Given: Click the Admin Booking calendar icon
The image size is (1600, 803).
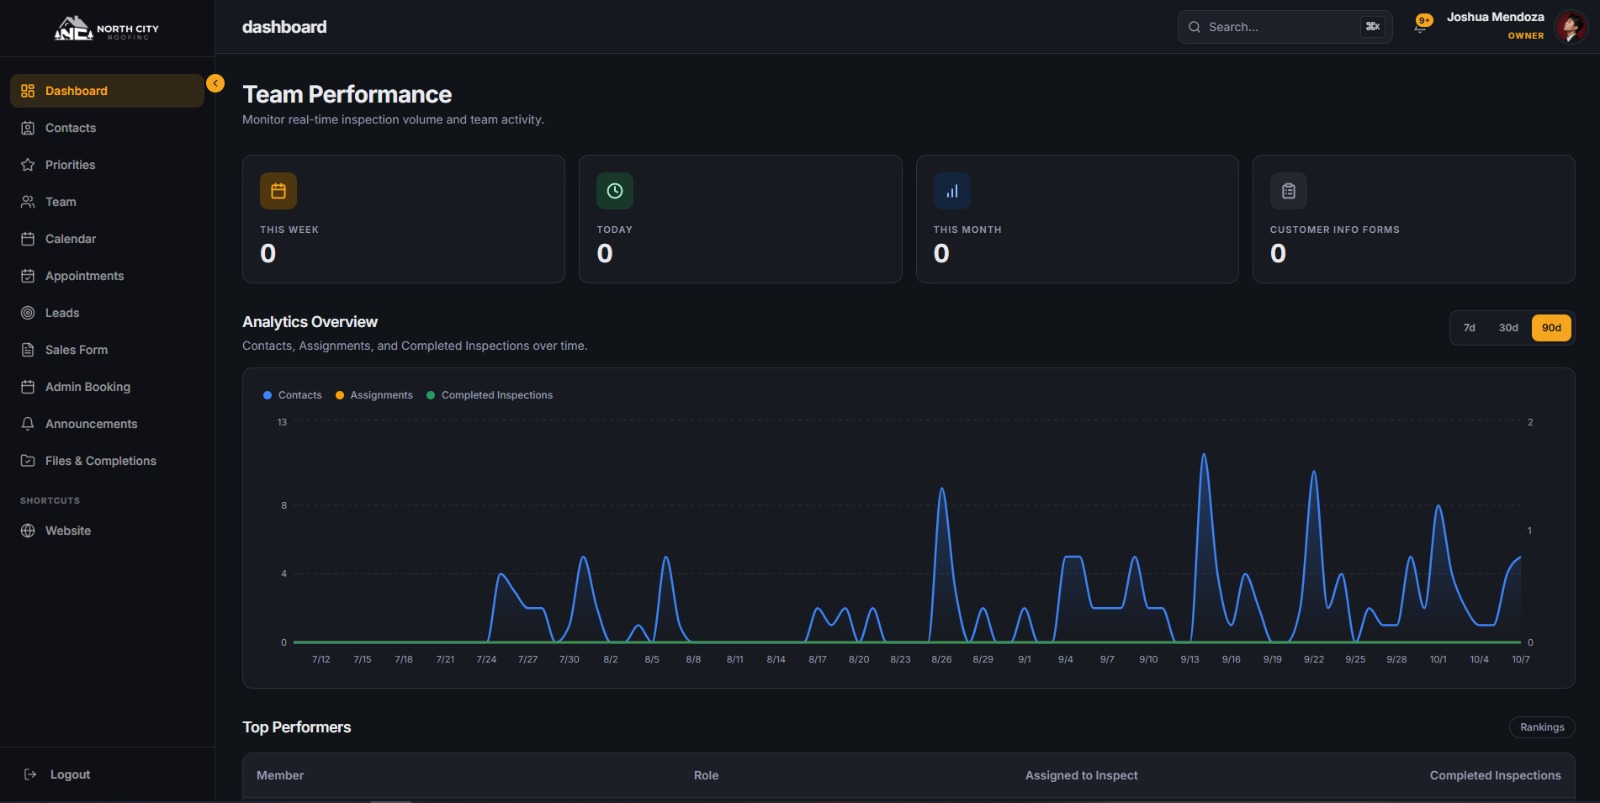Looking at the screenshot, I should (x=28, y=387).
